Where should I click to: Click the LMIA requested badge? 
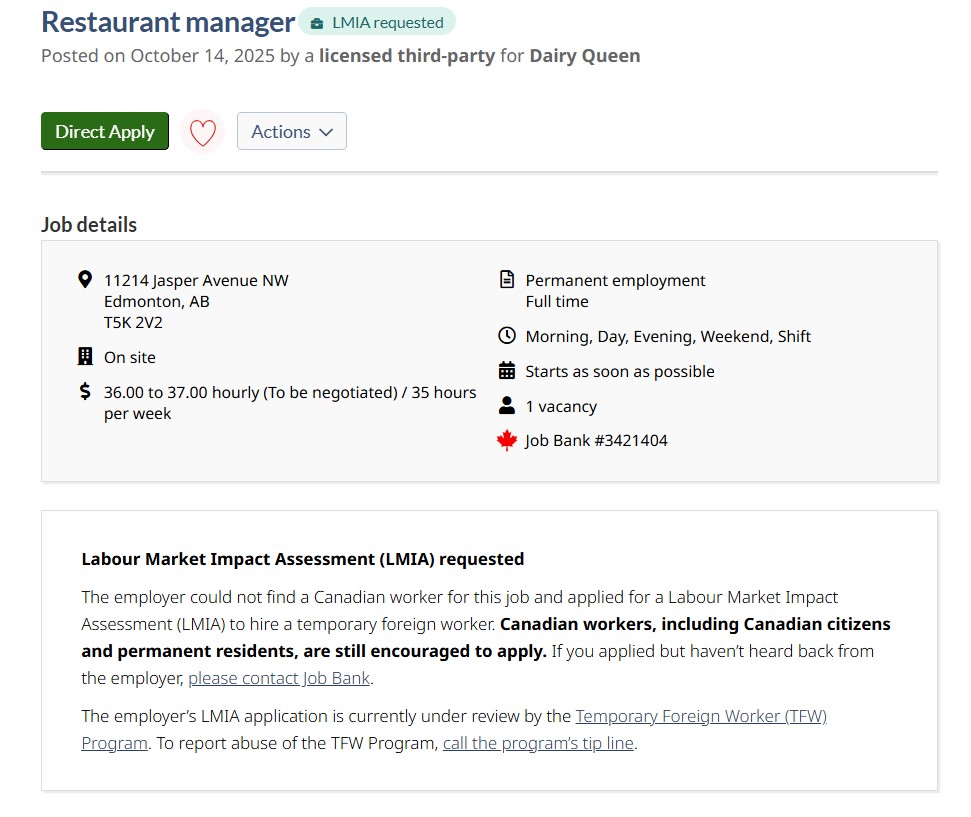(x=377, y=22)
